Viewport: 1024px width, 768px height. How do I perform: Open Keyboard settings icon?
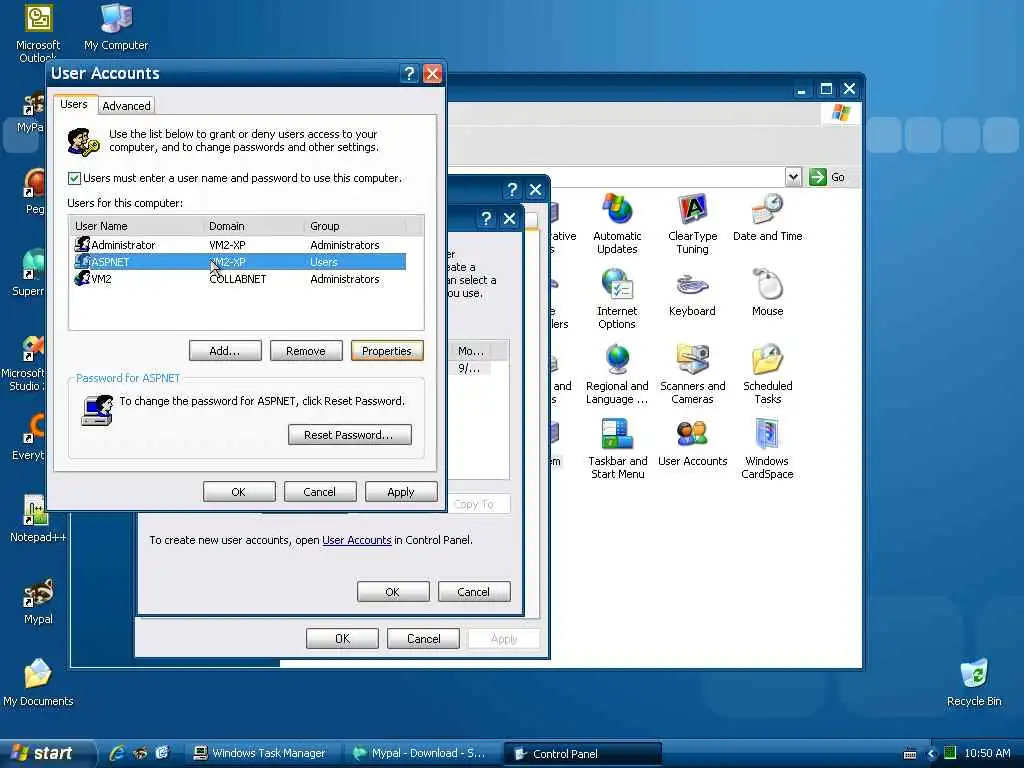pyautogui.click(x=692, y=293)
